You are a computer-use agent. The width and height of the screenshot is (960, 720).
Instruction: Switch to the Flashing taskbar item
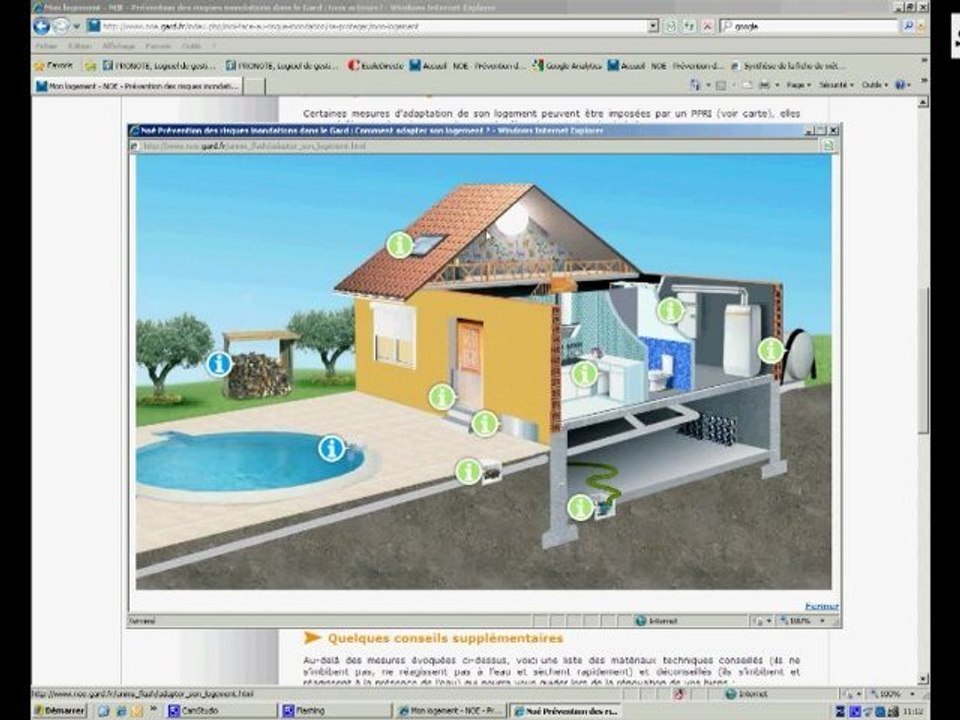(x=335, y=711)
